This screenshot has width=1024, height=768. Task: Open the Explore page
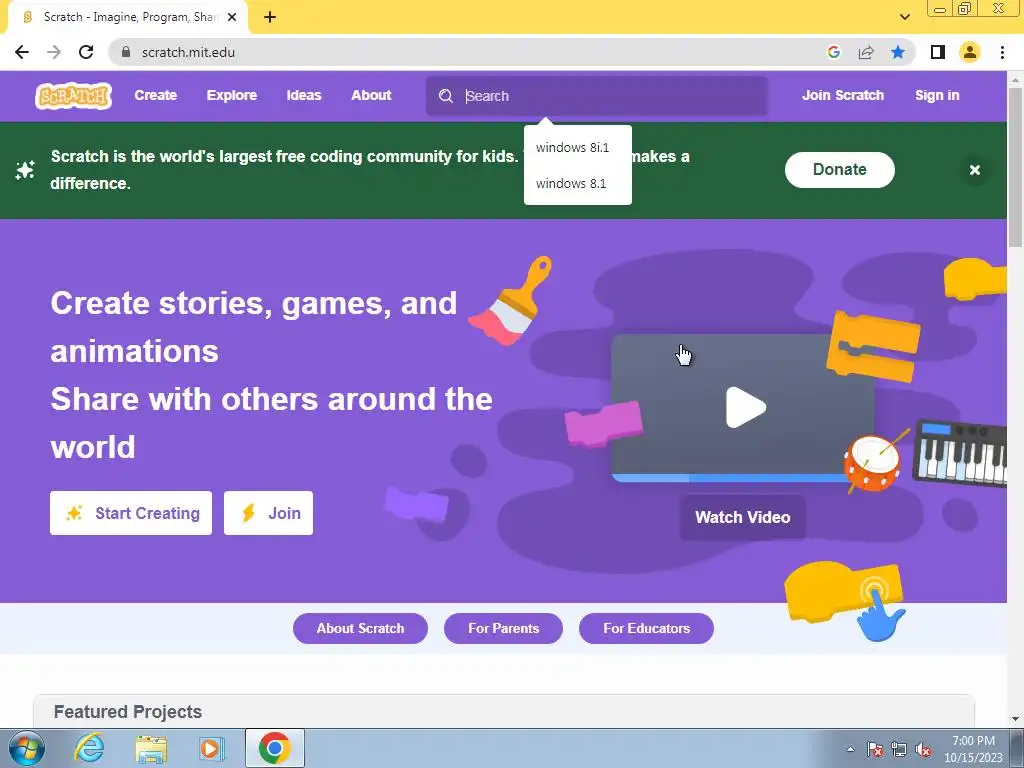tap(232, 95)
